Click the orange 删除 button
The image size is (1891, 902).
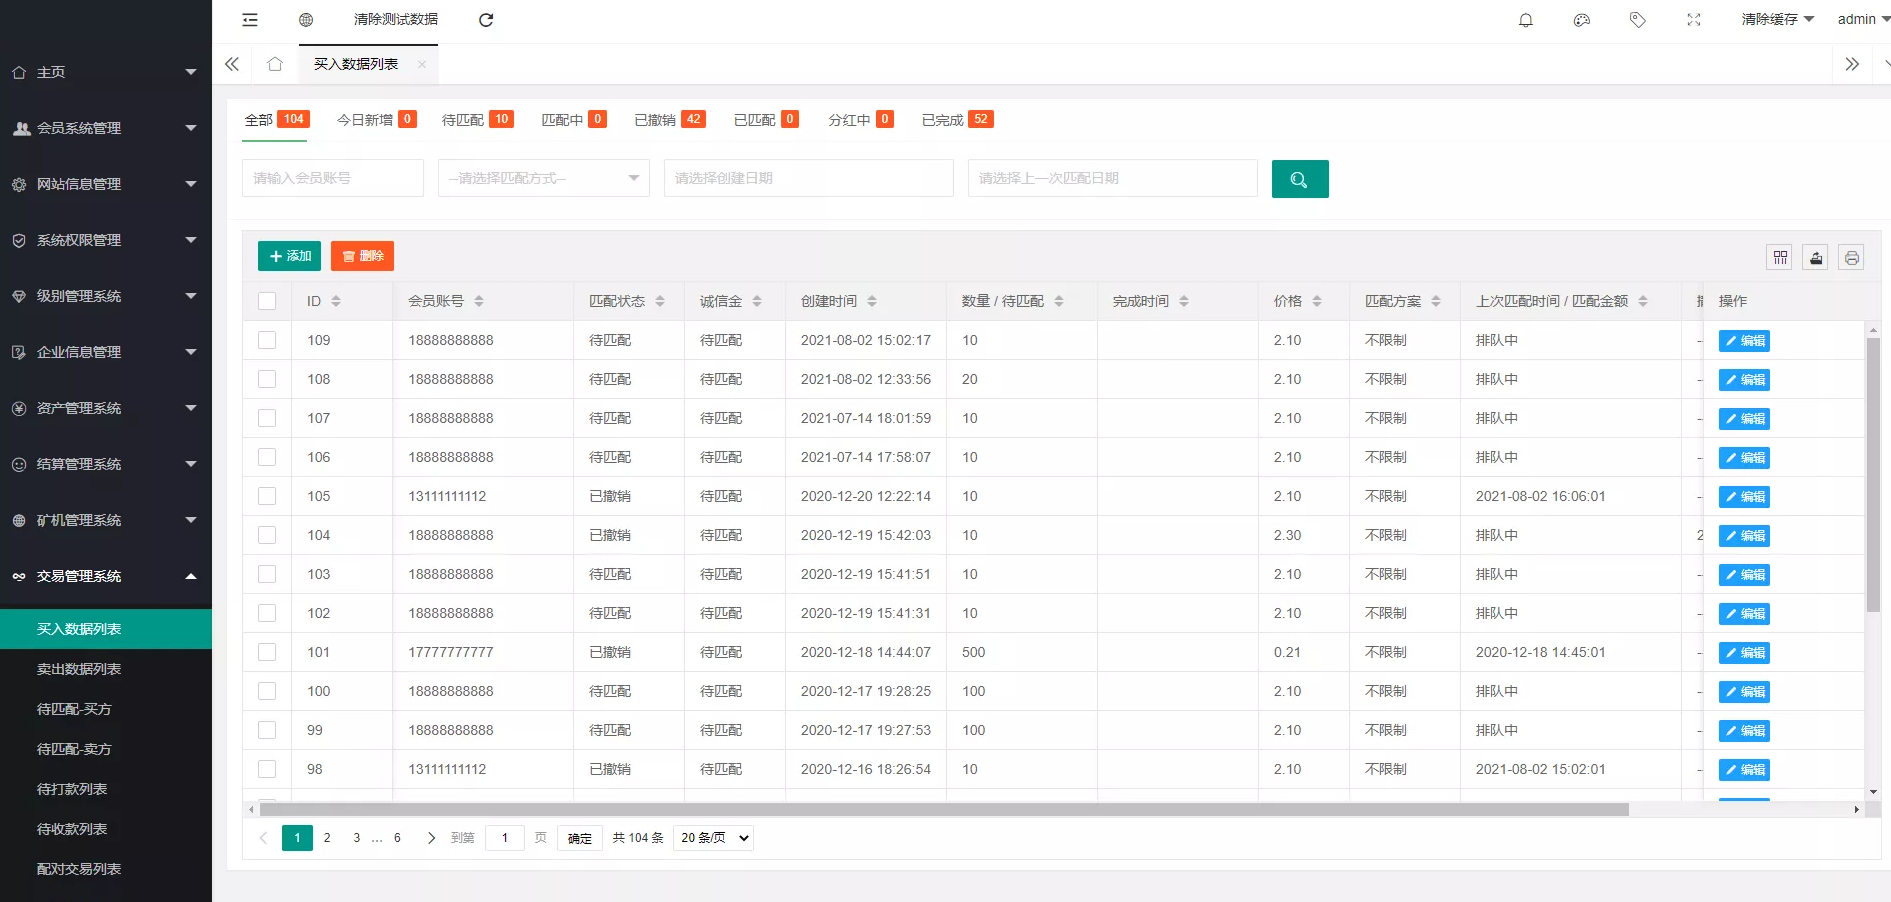point(362,256)
